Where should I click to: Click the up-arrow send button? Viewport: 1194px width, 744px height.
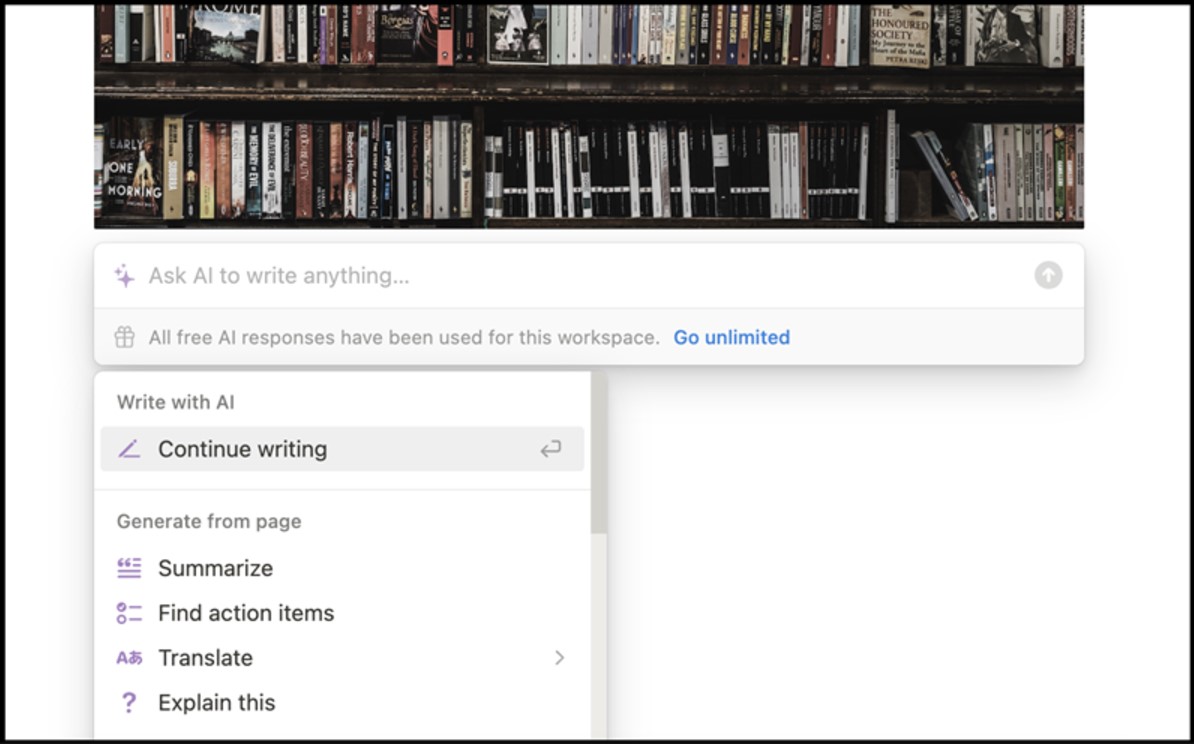(x=1048, y=275)
